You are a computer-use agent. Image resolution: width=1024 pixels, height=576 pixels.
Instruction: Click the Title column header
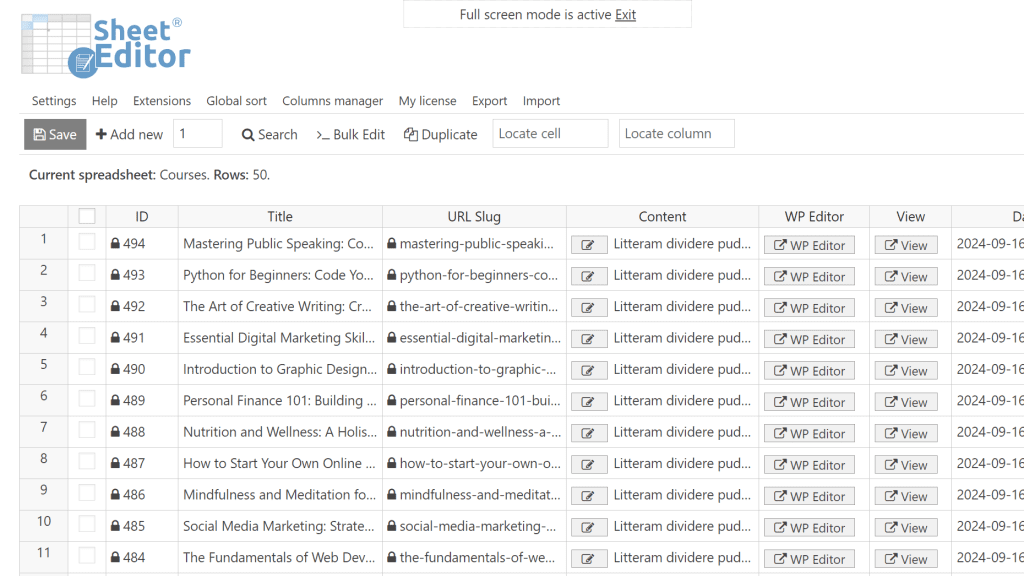tap(280, 216)
